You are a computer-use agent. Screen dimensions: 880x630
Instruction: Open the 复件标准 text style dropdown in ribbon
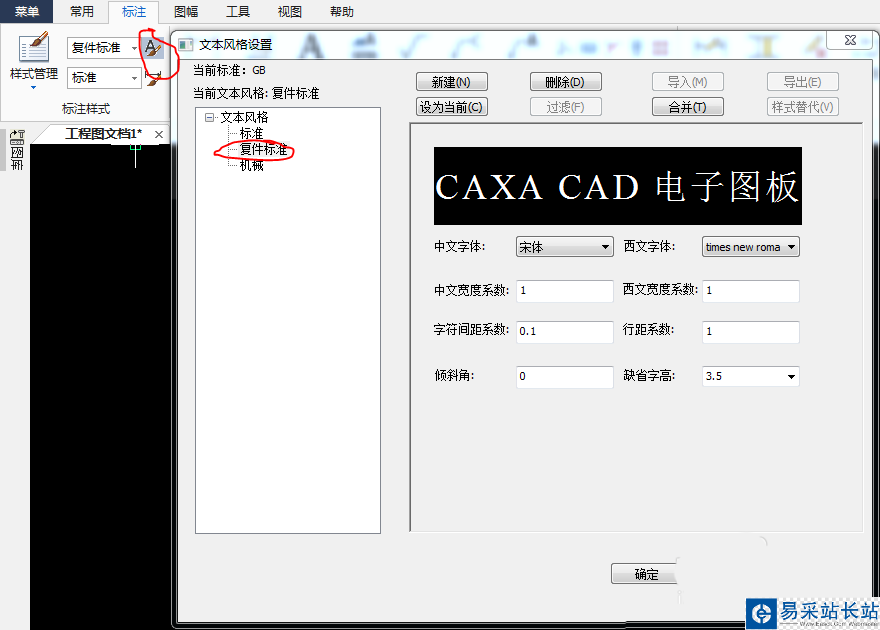tap(134, 48)
